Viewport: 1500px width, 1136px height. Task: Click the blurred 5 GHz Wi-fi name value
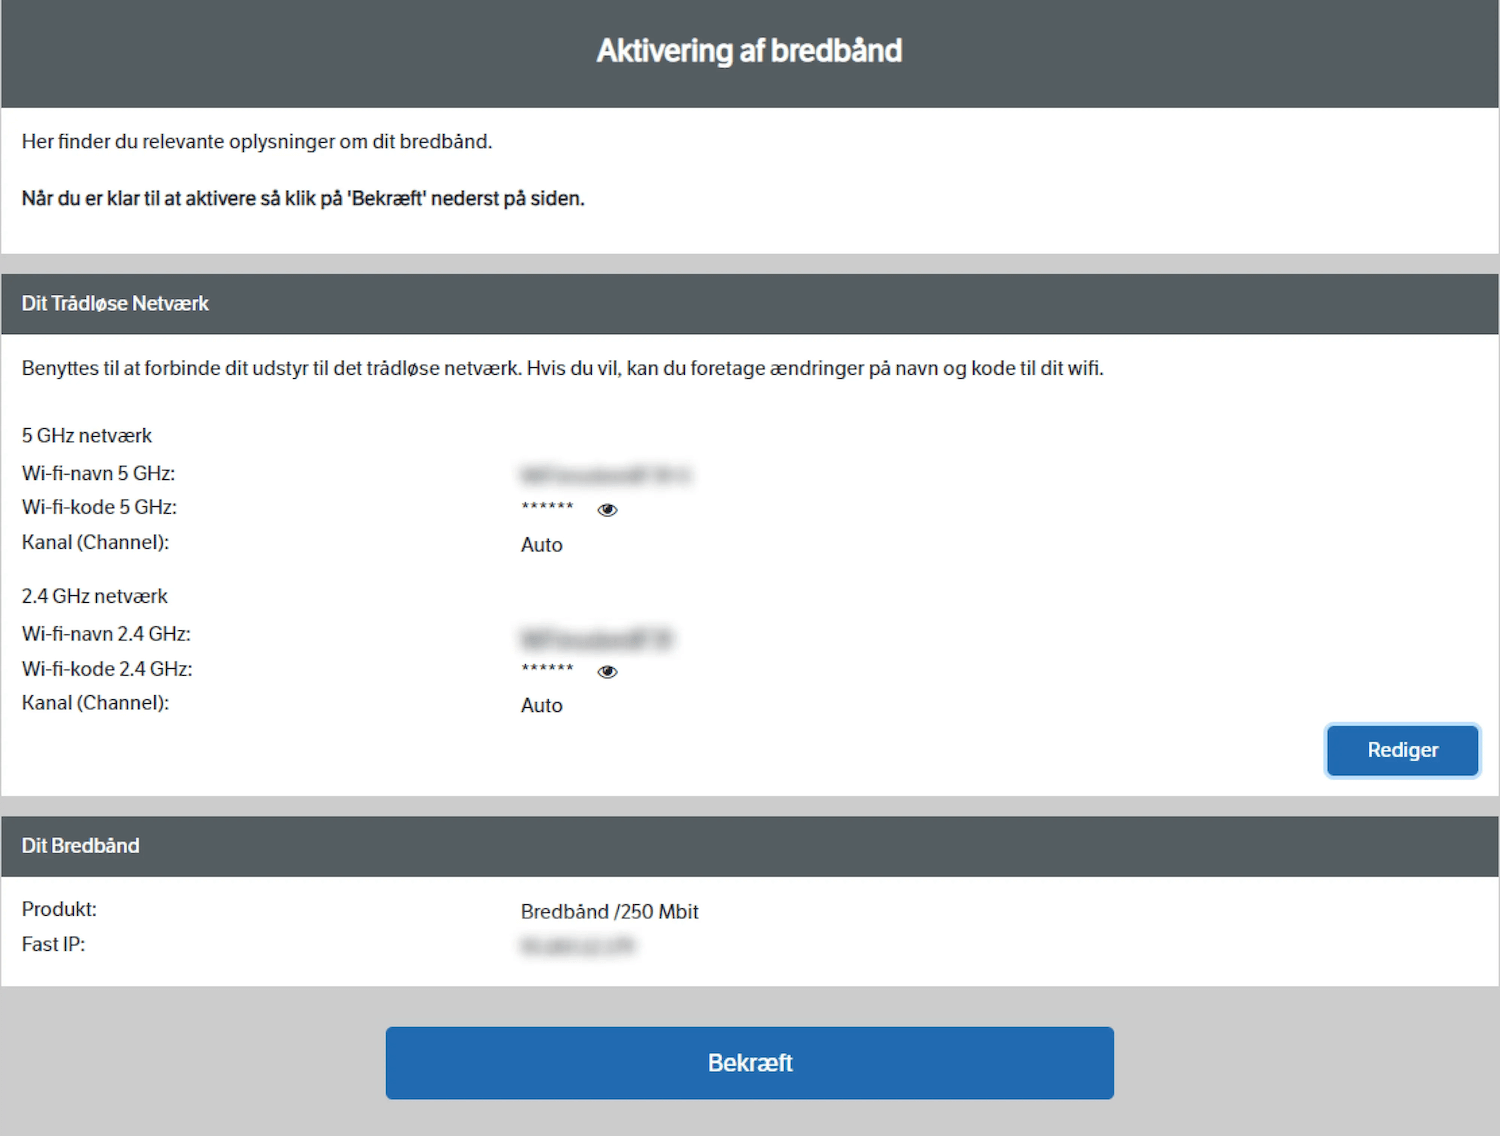tap(606, 475)
